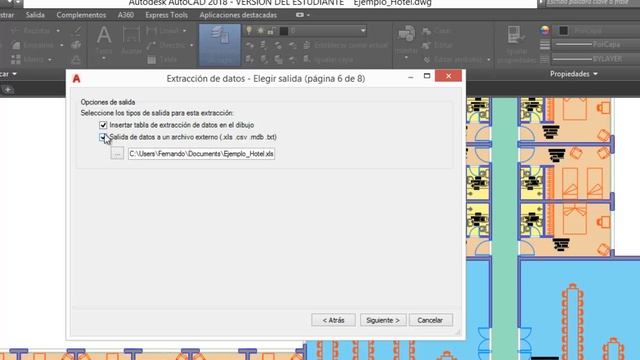Click the Empalme fillet icon
Screen dimensions: 640x360
coord(16,45)
